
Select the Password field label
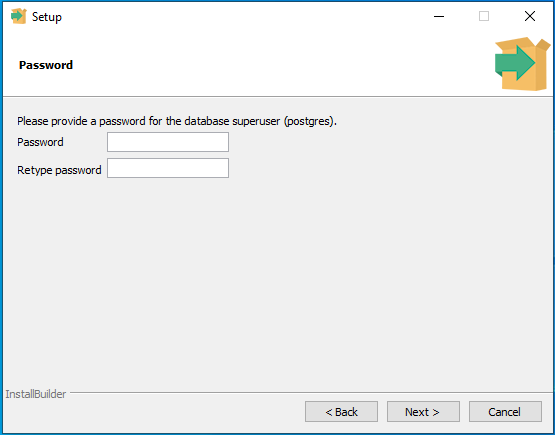tap(40, 142)
